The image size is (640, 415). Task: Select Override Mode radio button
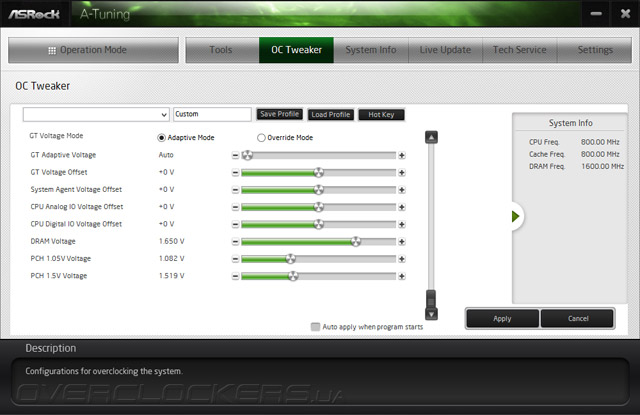[261, 138]
